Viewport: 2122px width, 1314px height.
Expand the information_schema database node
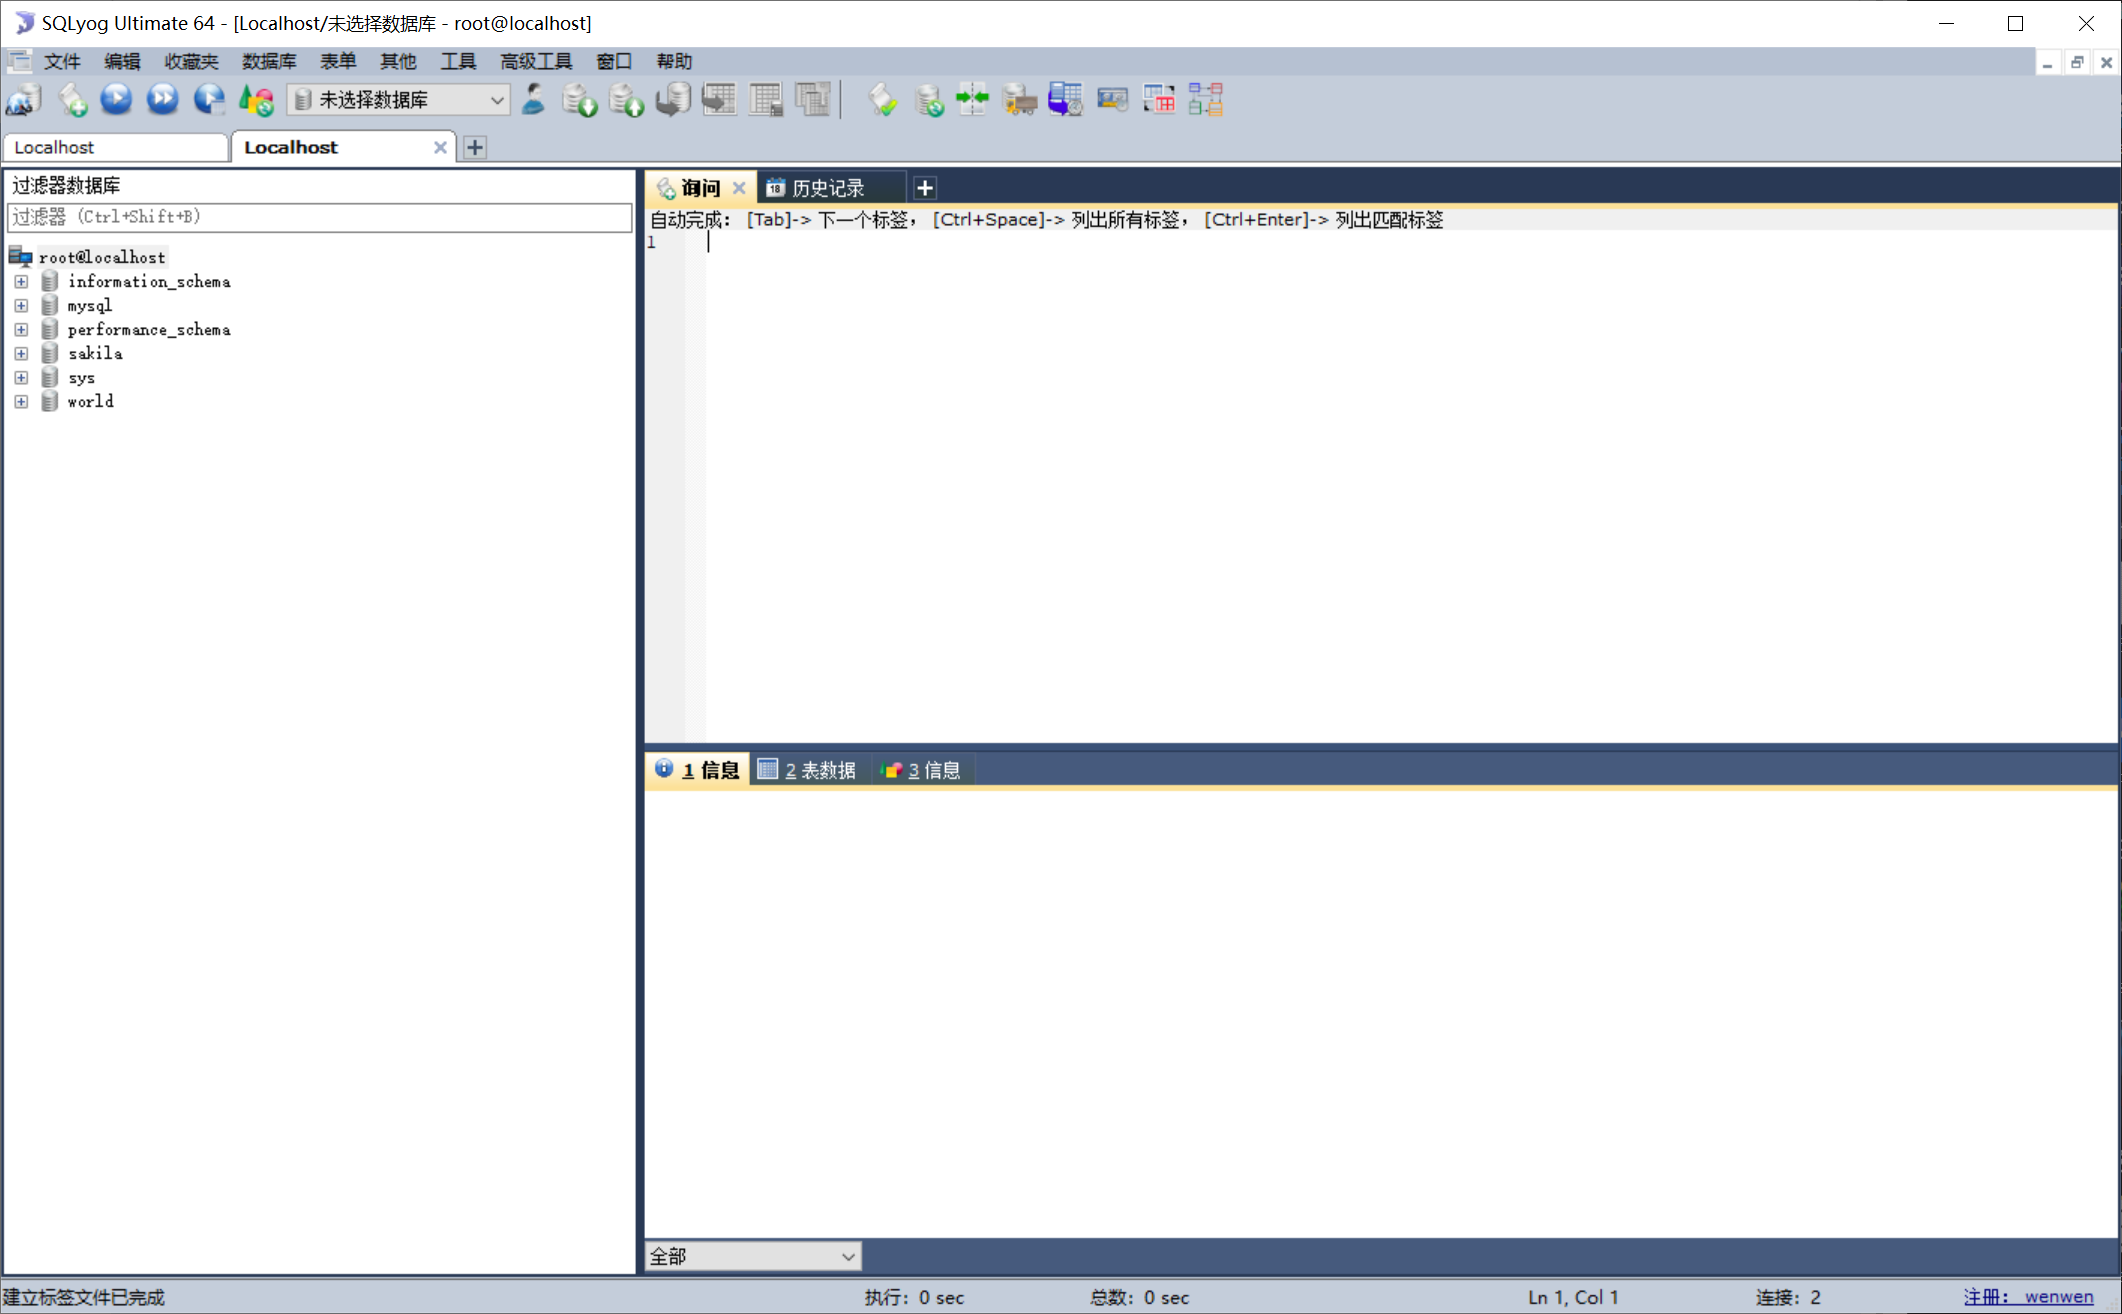tap(21, 281)
